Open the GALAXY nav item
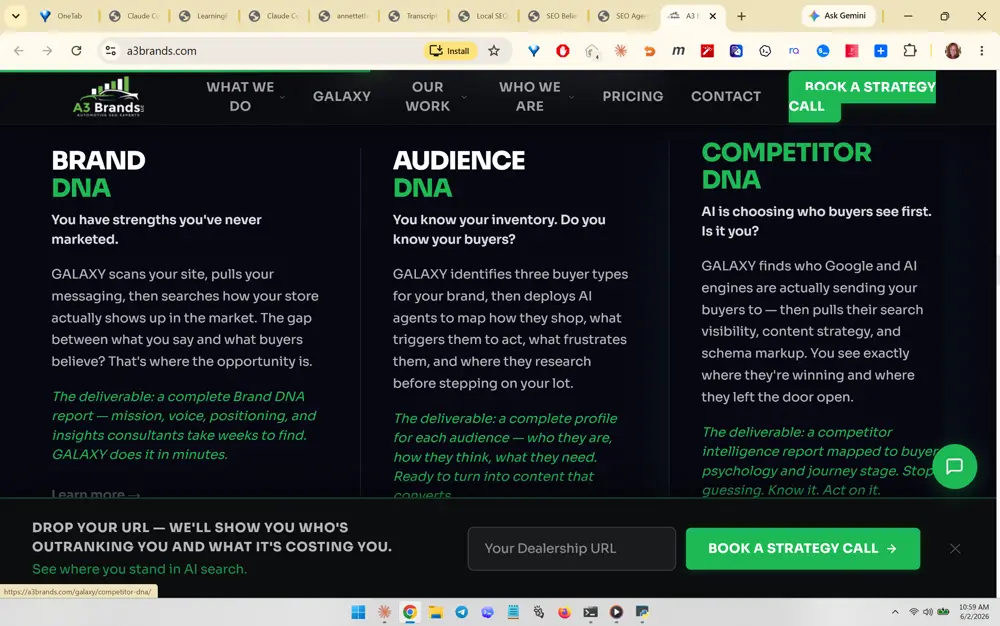 [341, 96]
